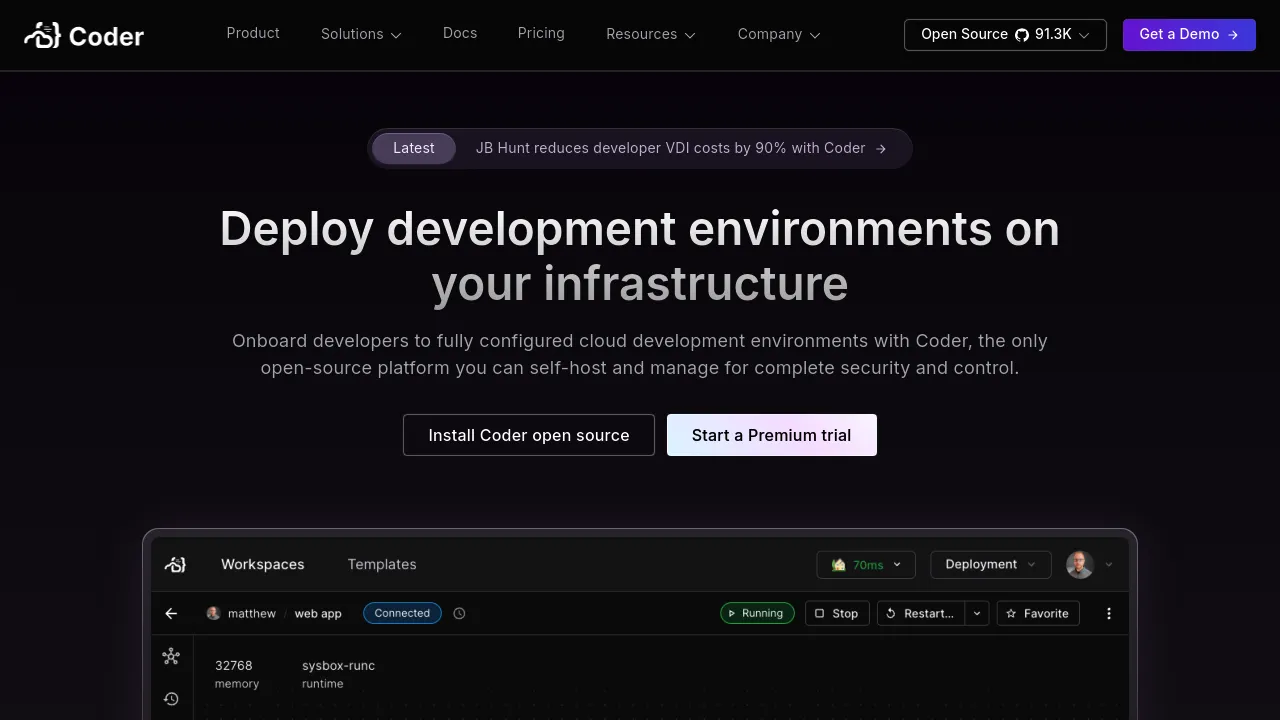
Task: Click the resources network icon in sidebar
Action: (171, 656)
